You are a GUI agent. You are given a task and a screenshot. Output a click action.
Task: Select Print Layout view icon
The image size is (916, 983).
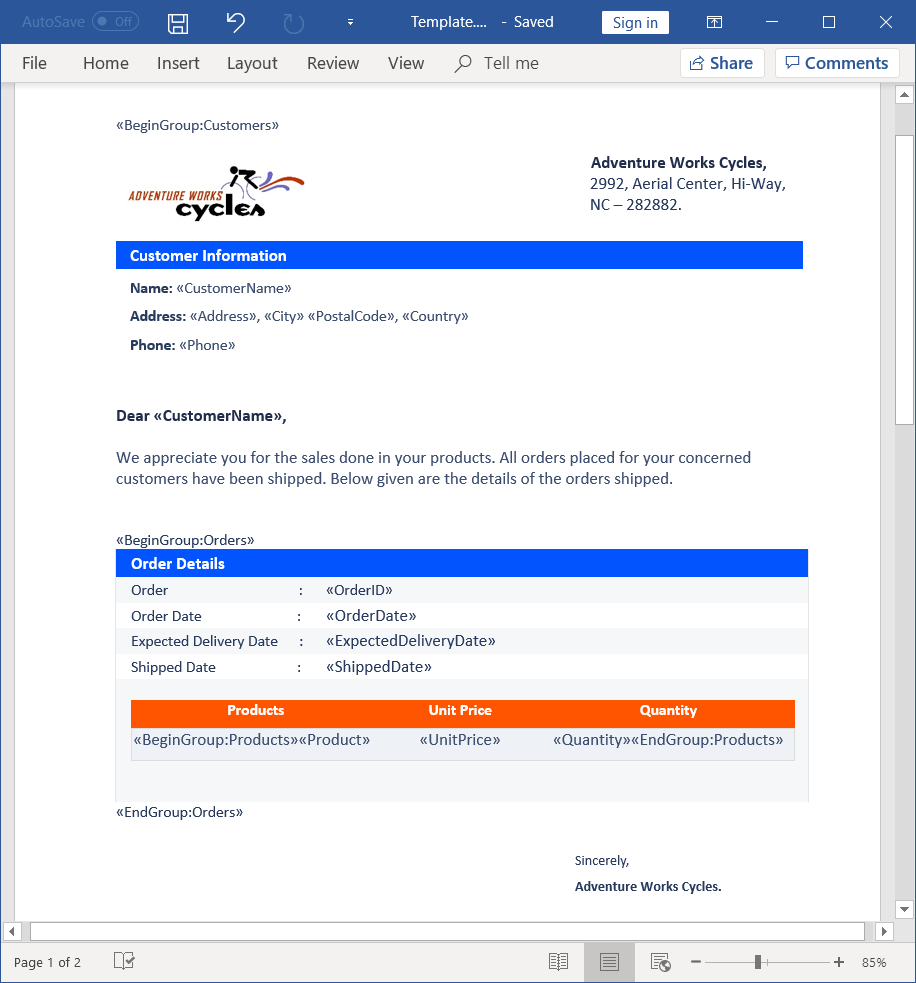(609, 962)
